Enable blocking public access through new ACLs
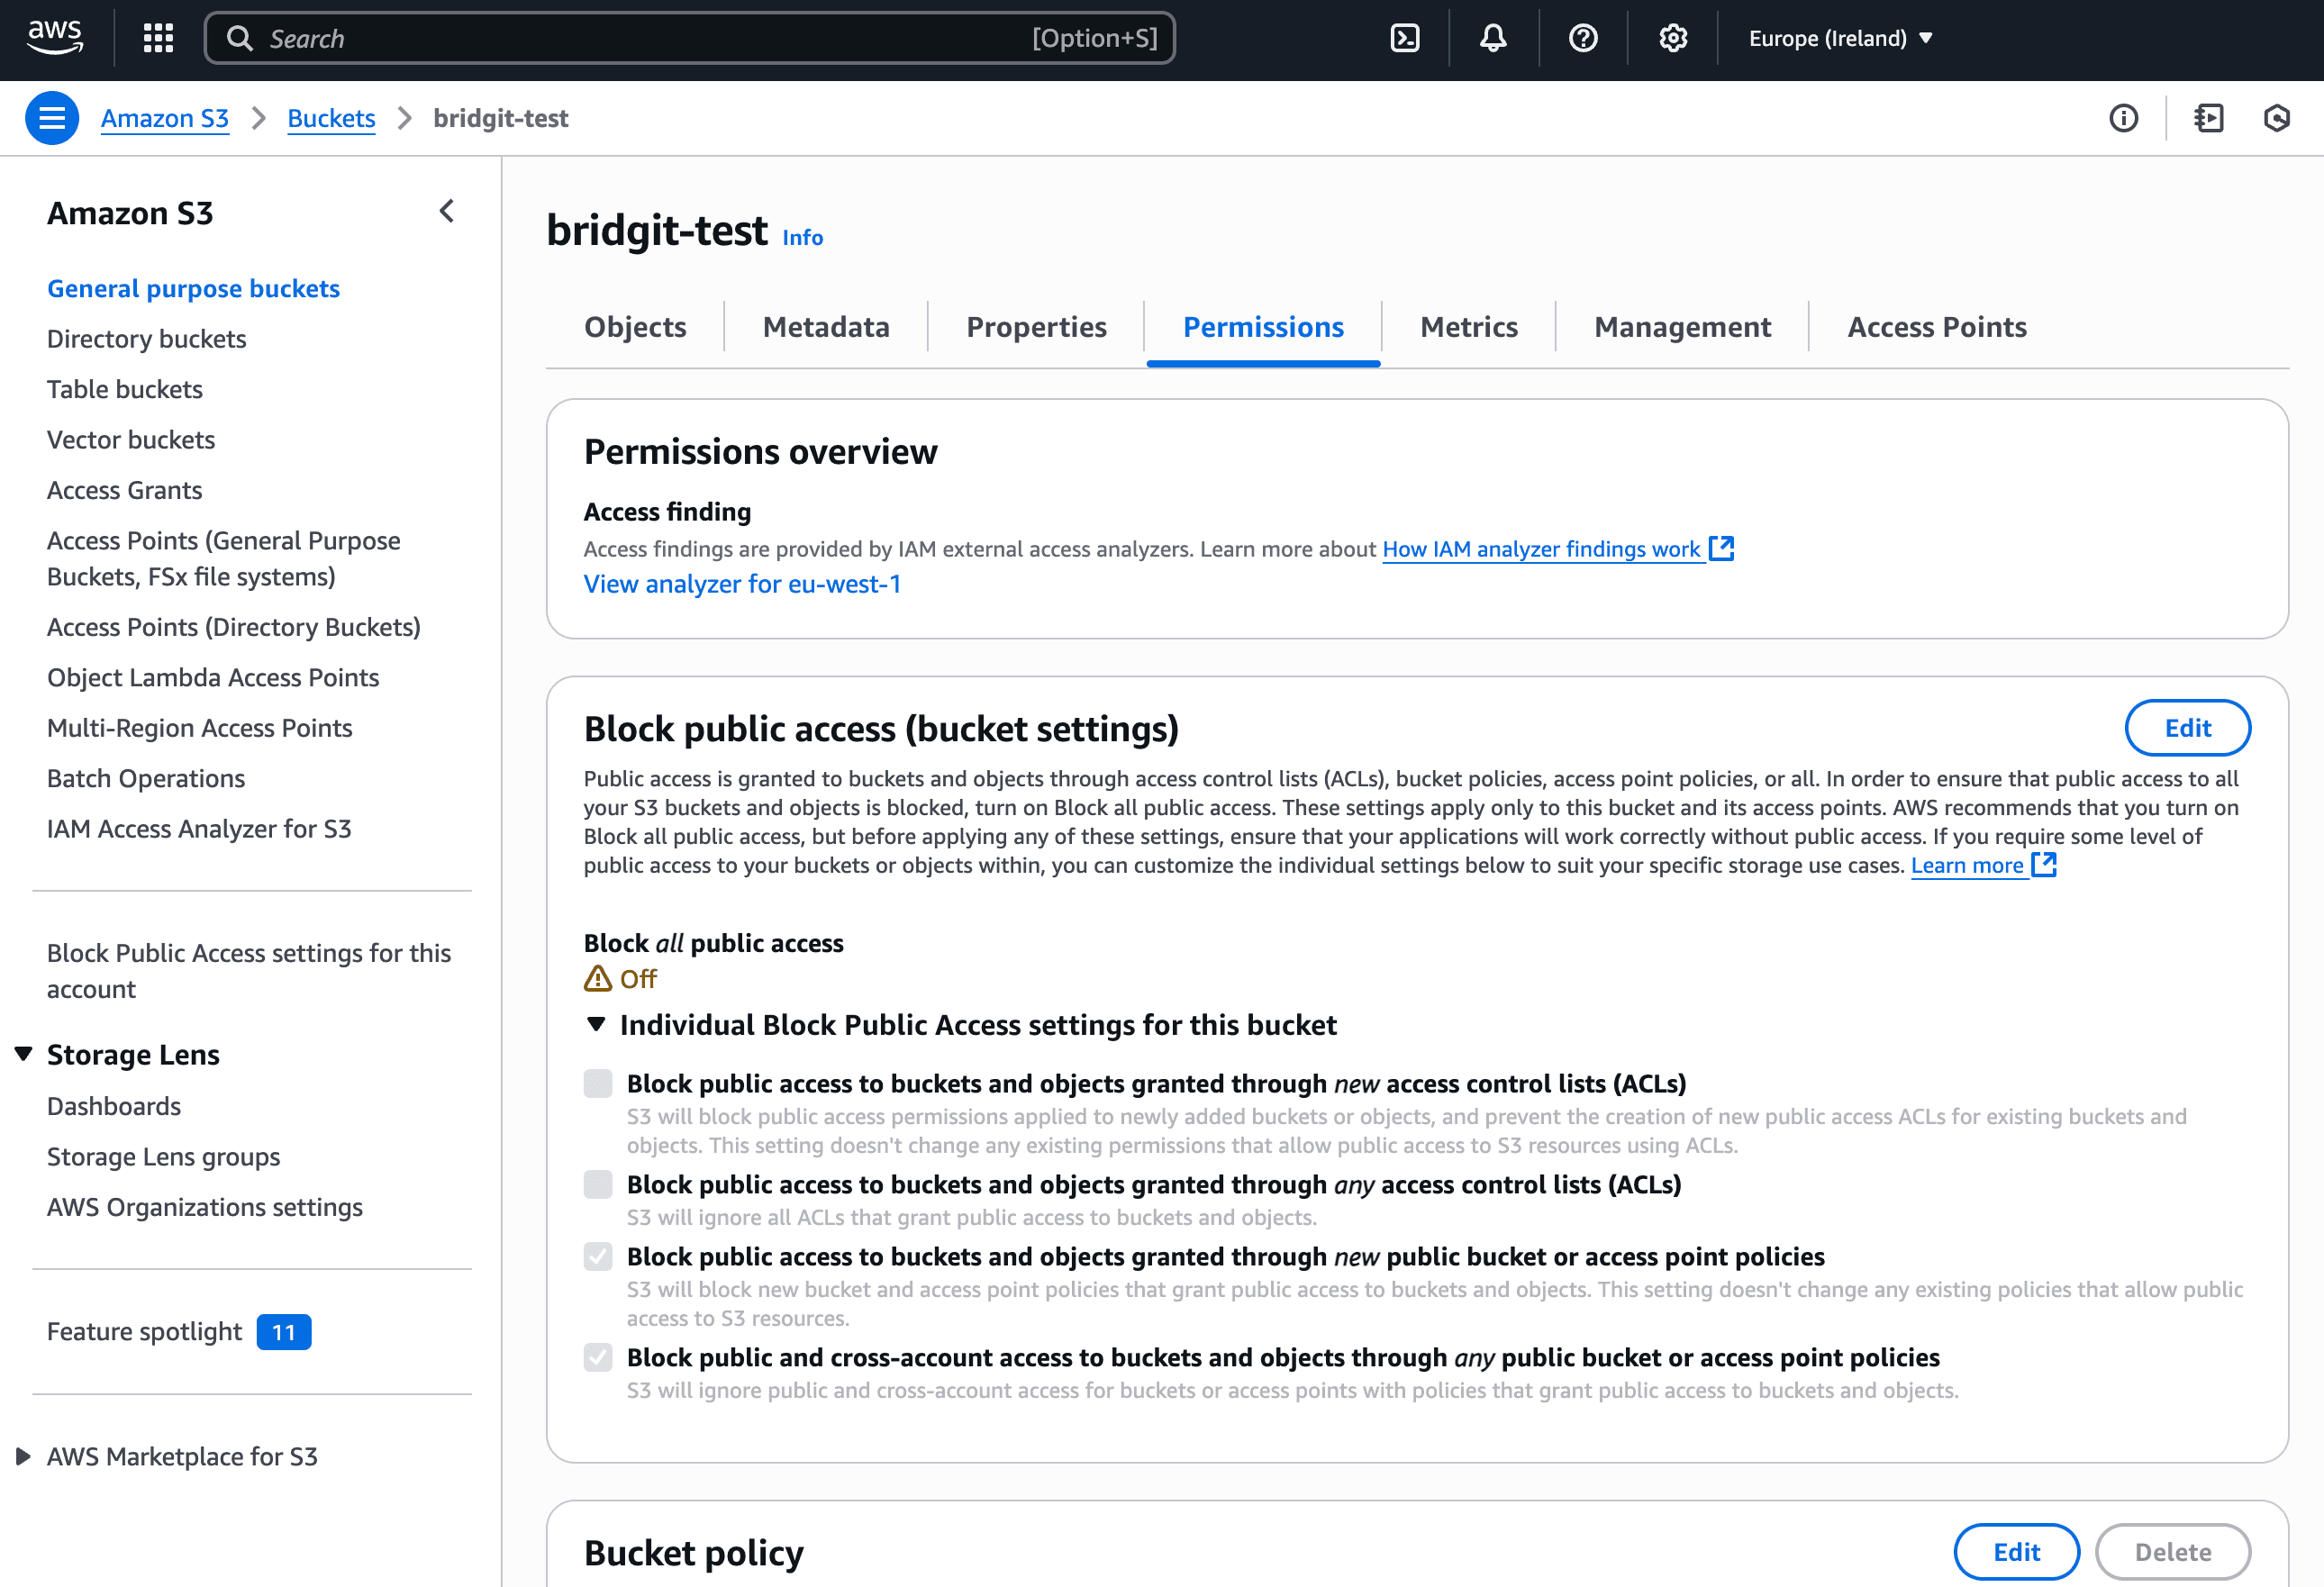The image size is (2324, 1587). point(597,1083)
